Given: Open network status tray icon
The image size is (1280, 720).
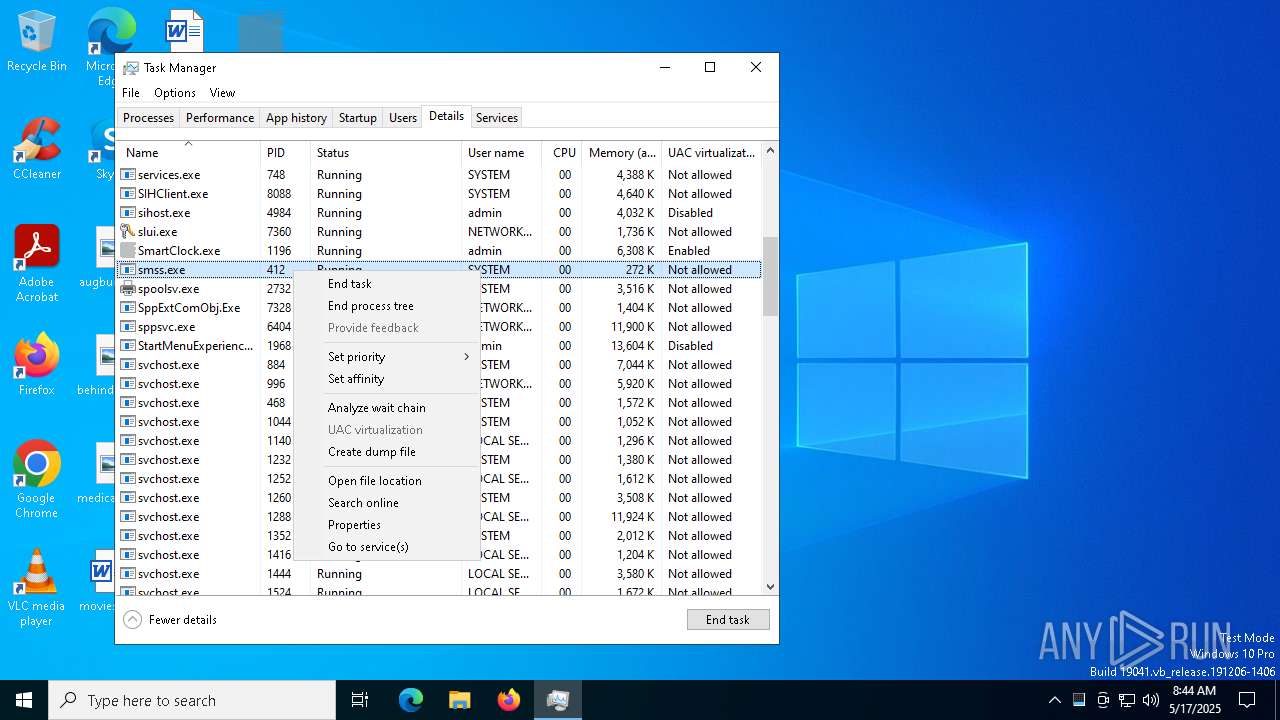Looking at the screenshot, I should pyautogui.click(x=1127, y=700).
